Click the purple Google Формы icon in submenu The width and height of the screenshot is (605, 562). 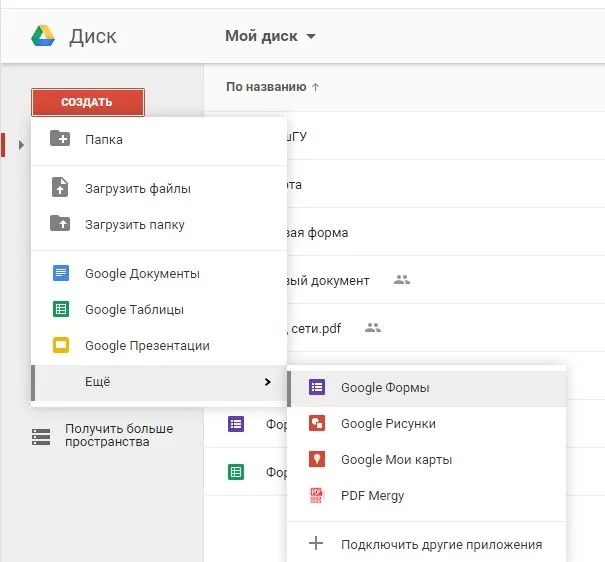click(x=317, y=387)
